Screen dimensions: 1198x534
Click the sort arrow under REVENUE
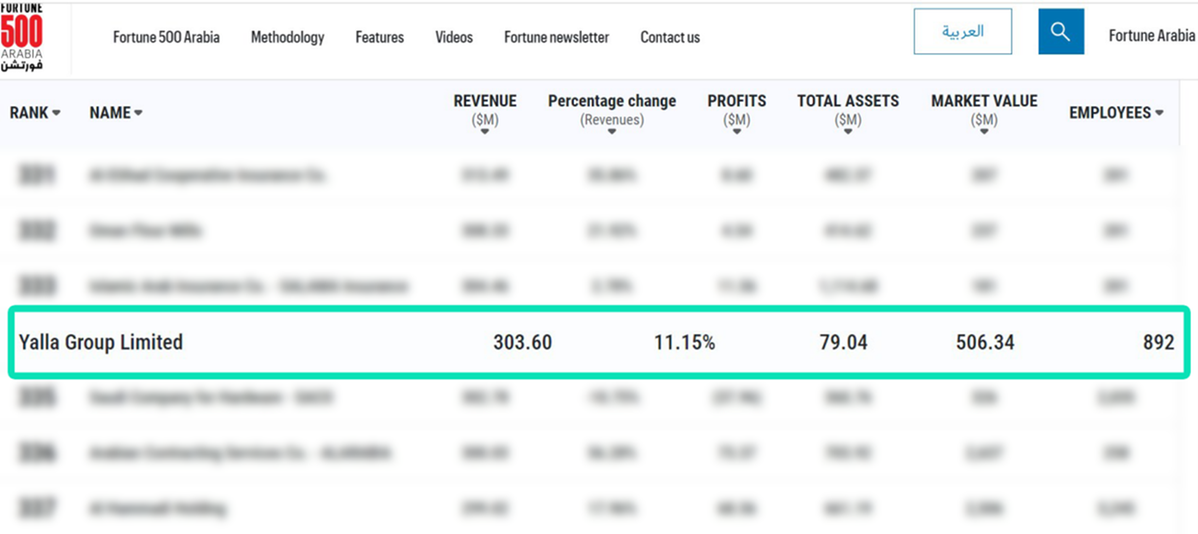tap(485, 132)
